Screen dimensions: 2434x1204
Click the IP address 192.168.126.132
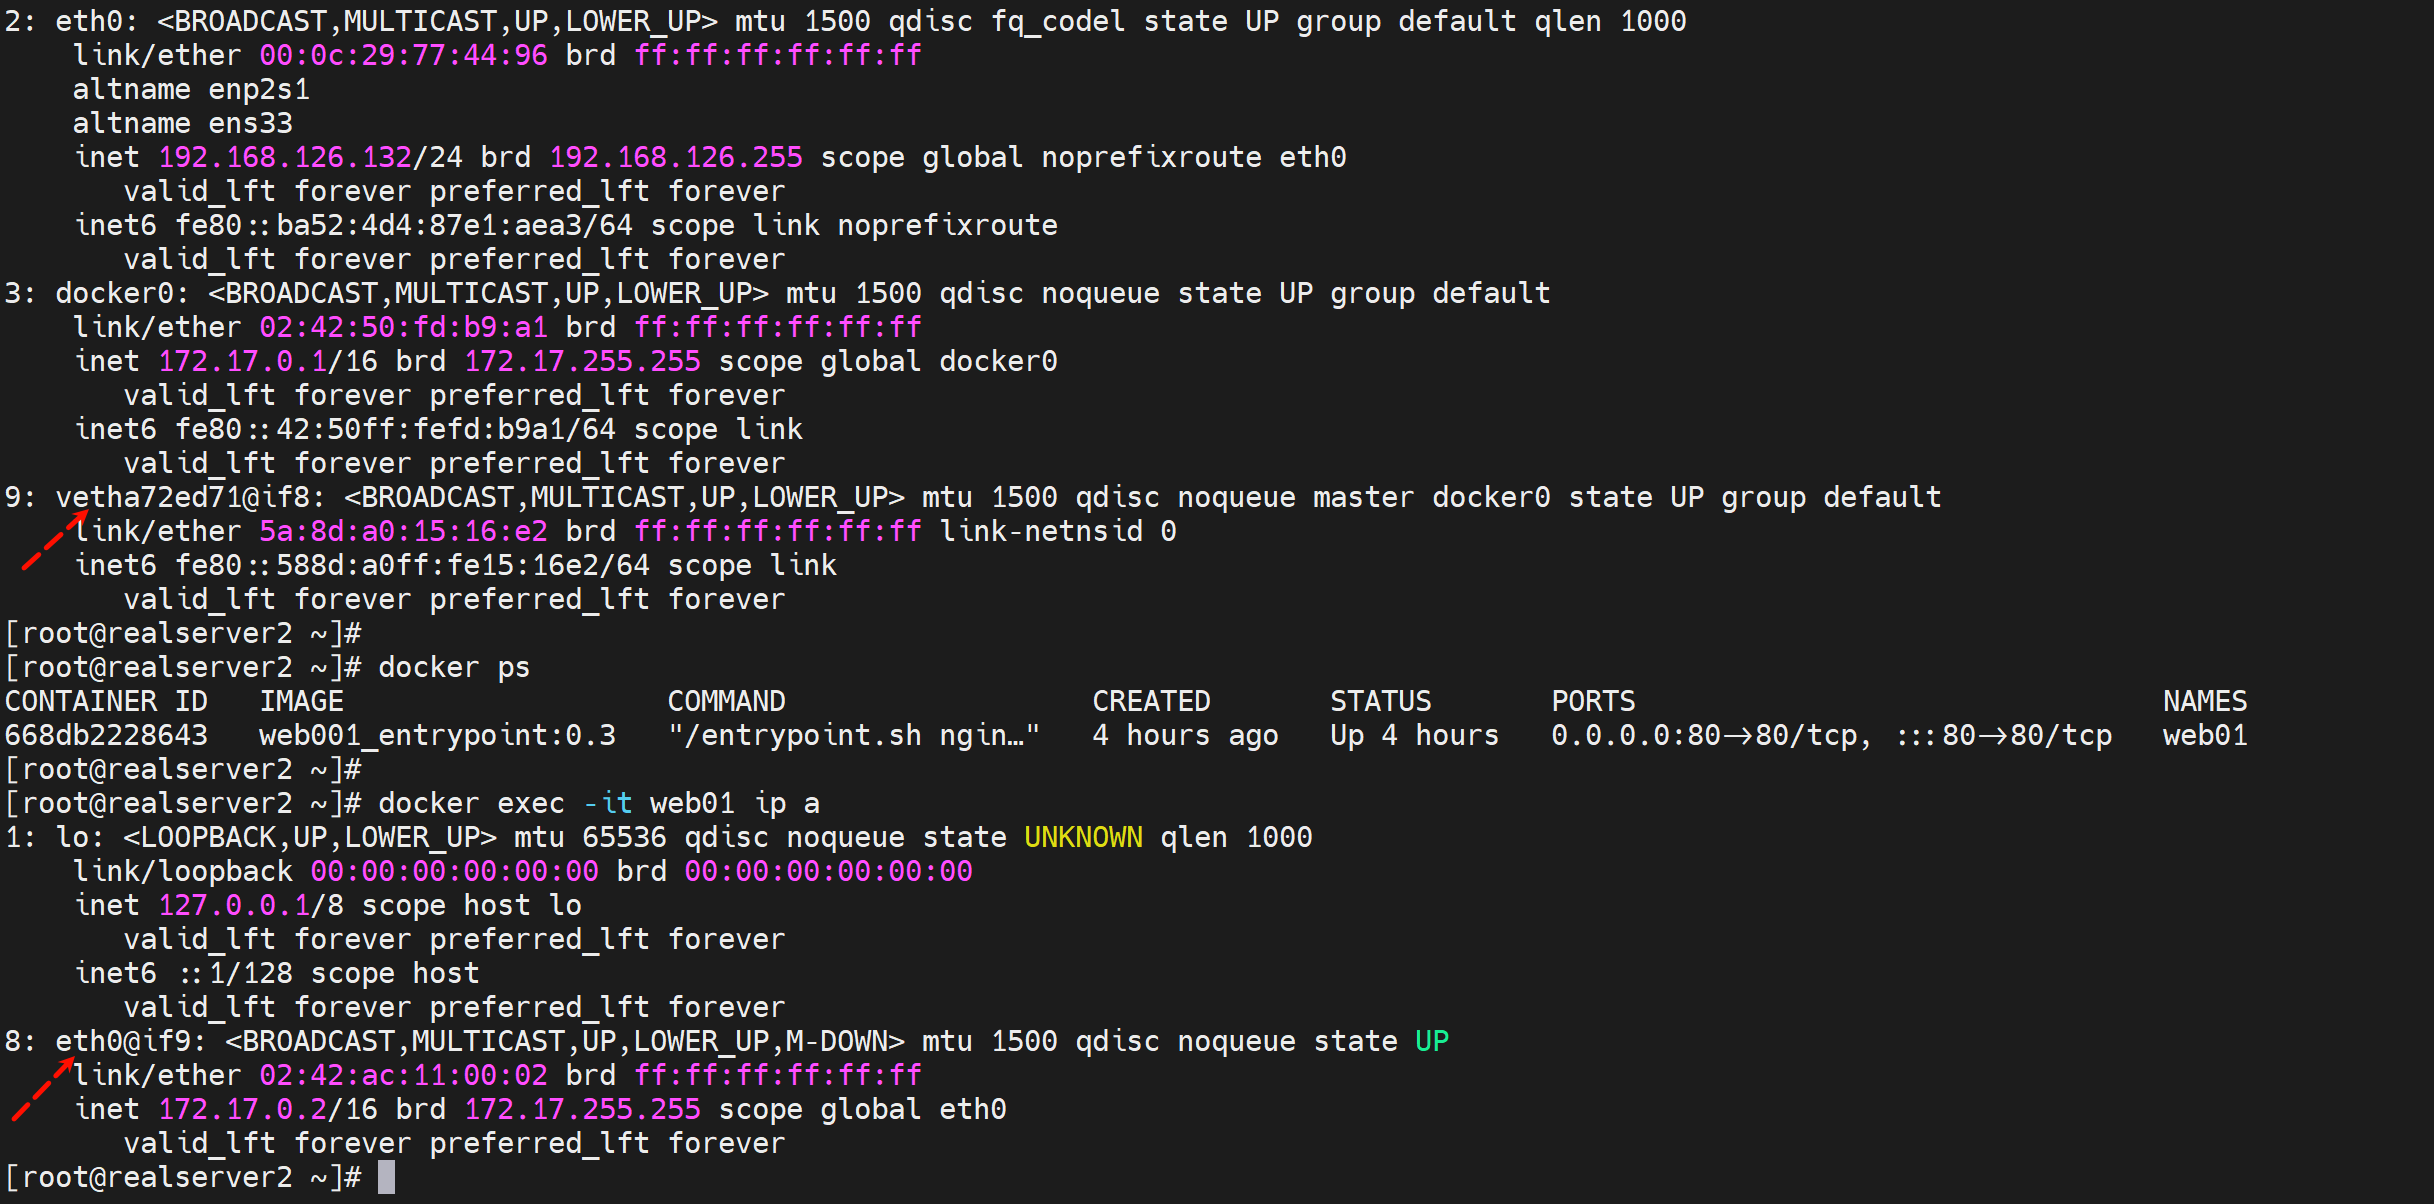(285, 157)
